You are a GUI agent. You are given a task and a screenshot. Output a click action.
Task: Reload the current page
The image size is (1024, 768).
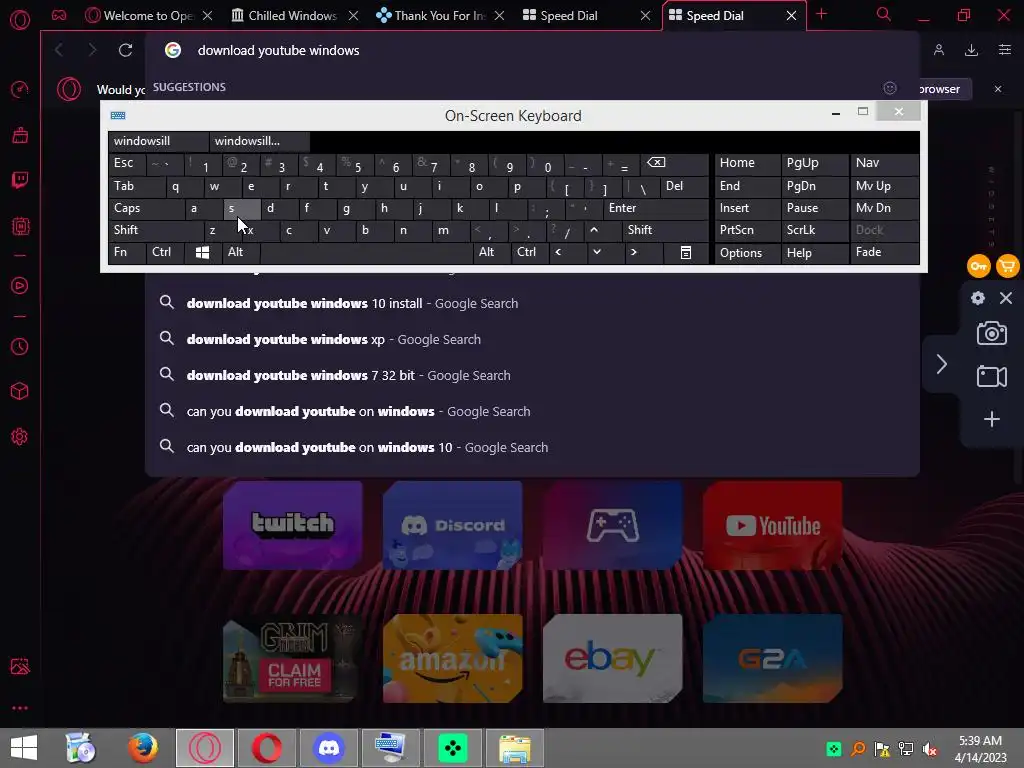125,50
